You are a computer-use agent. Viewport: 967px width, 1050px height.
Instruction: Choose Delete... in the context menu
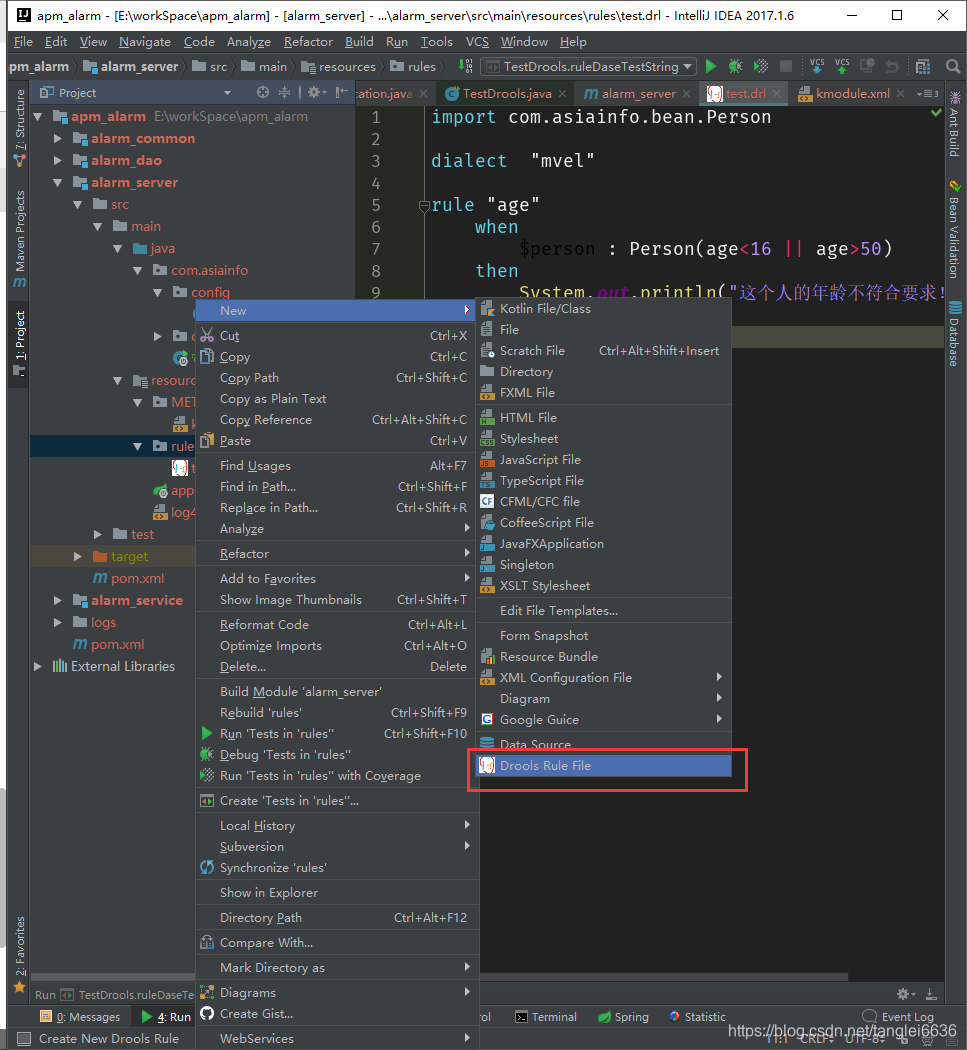pos(338,666)
